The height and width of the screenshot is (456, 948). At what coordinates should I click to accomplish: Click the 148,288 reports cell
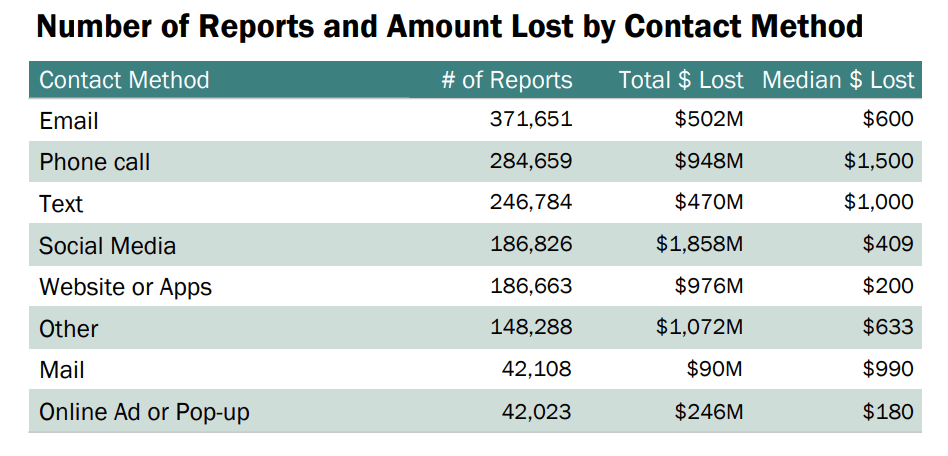531,328
